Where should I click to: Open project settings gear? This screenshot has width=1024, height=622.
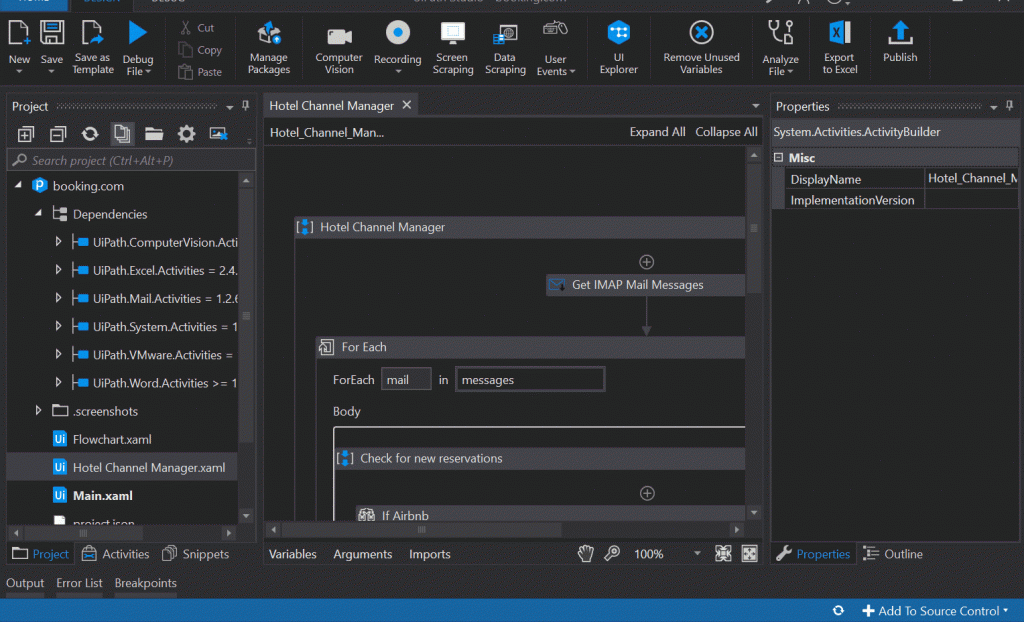(186, 134)
